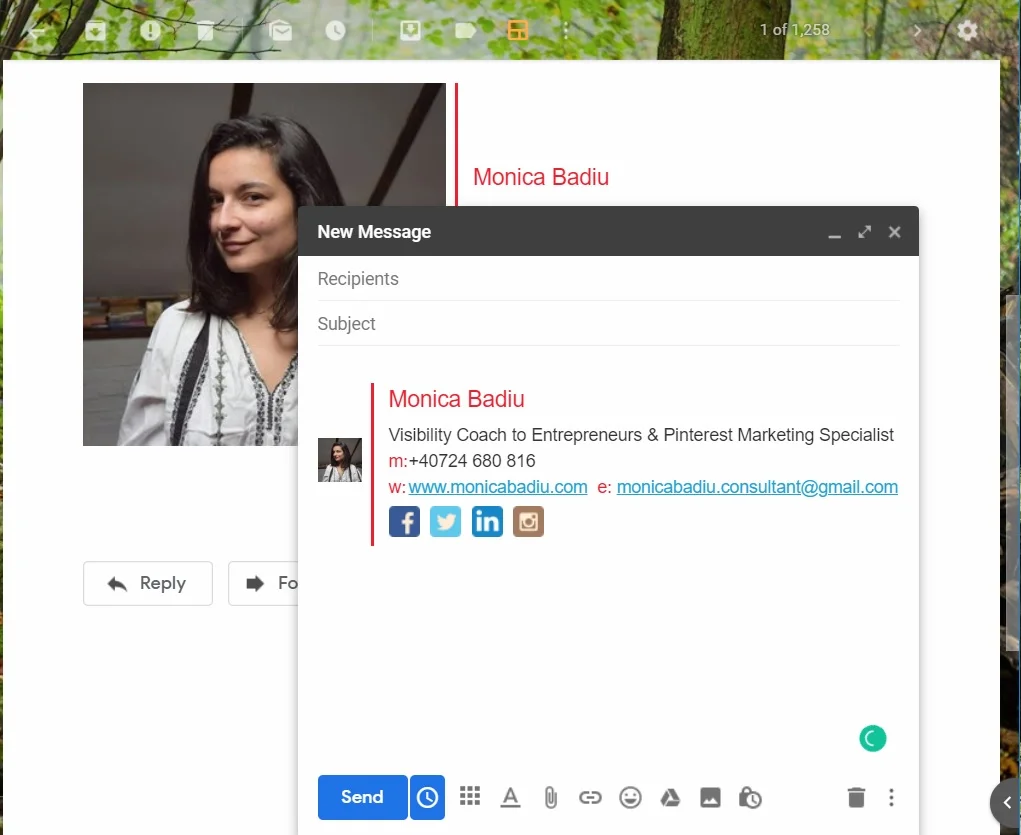Click the small signature photo thumbnail
Screen dimensions: 1021x835
pos(340,460)
